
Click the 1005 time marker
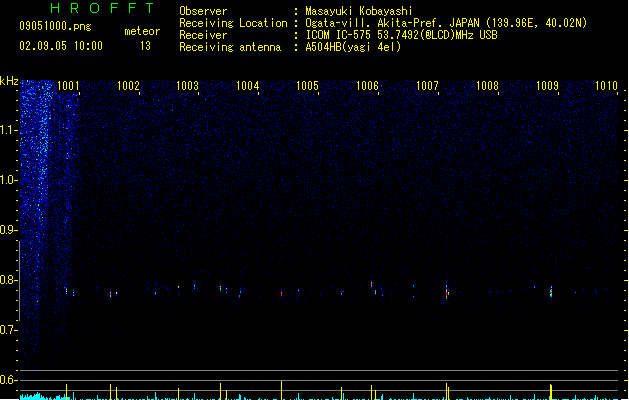pos(307,86)
